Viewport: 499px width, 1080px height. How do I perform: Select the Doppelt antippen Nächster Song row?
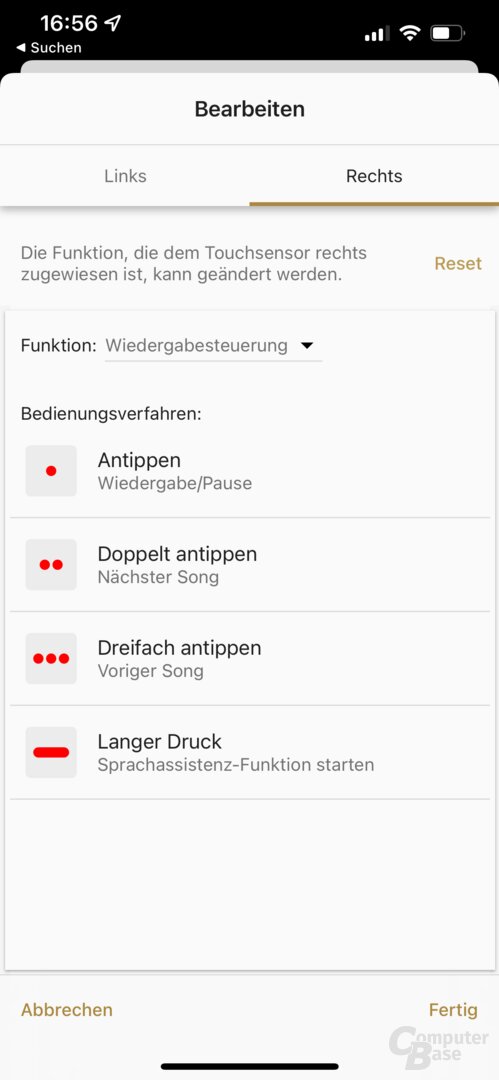click(x=250, y=565)
